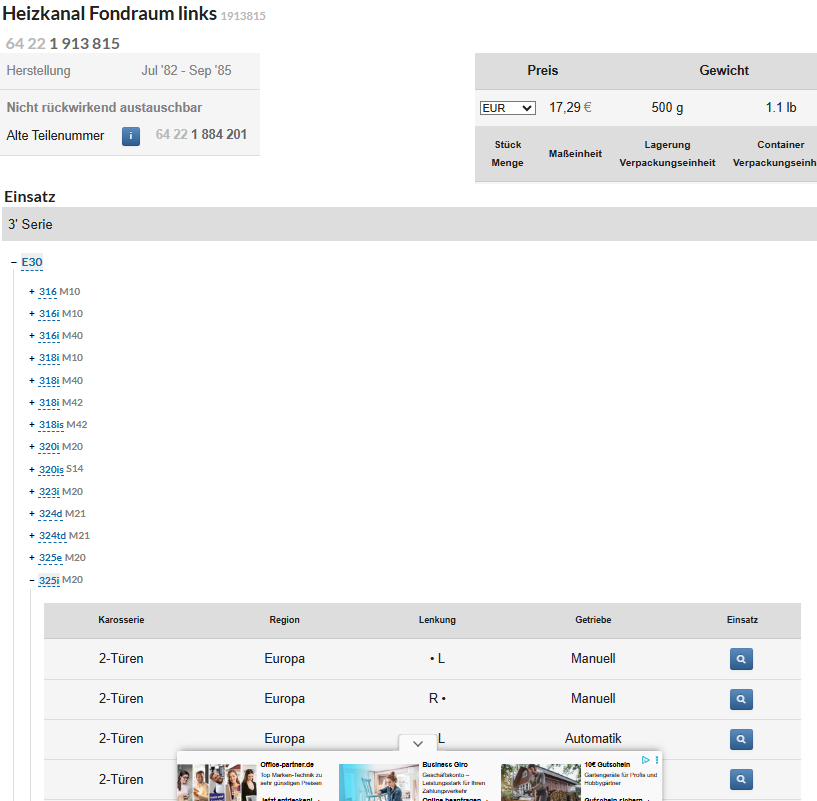Click the AdChoices icon on the ad
This screenshot has width=817, height=801.
pyautogui.click(x=646, y=761)
